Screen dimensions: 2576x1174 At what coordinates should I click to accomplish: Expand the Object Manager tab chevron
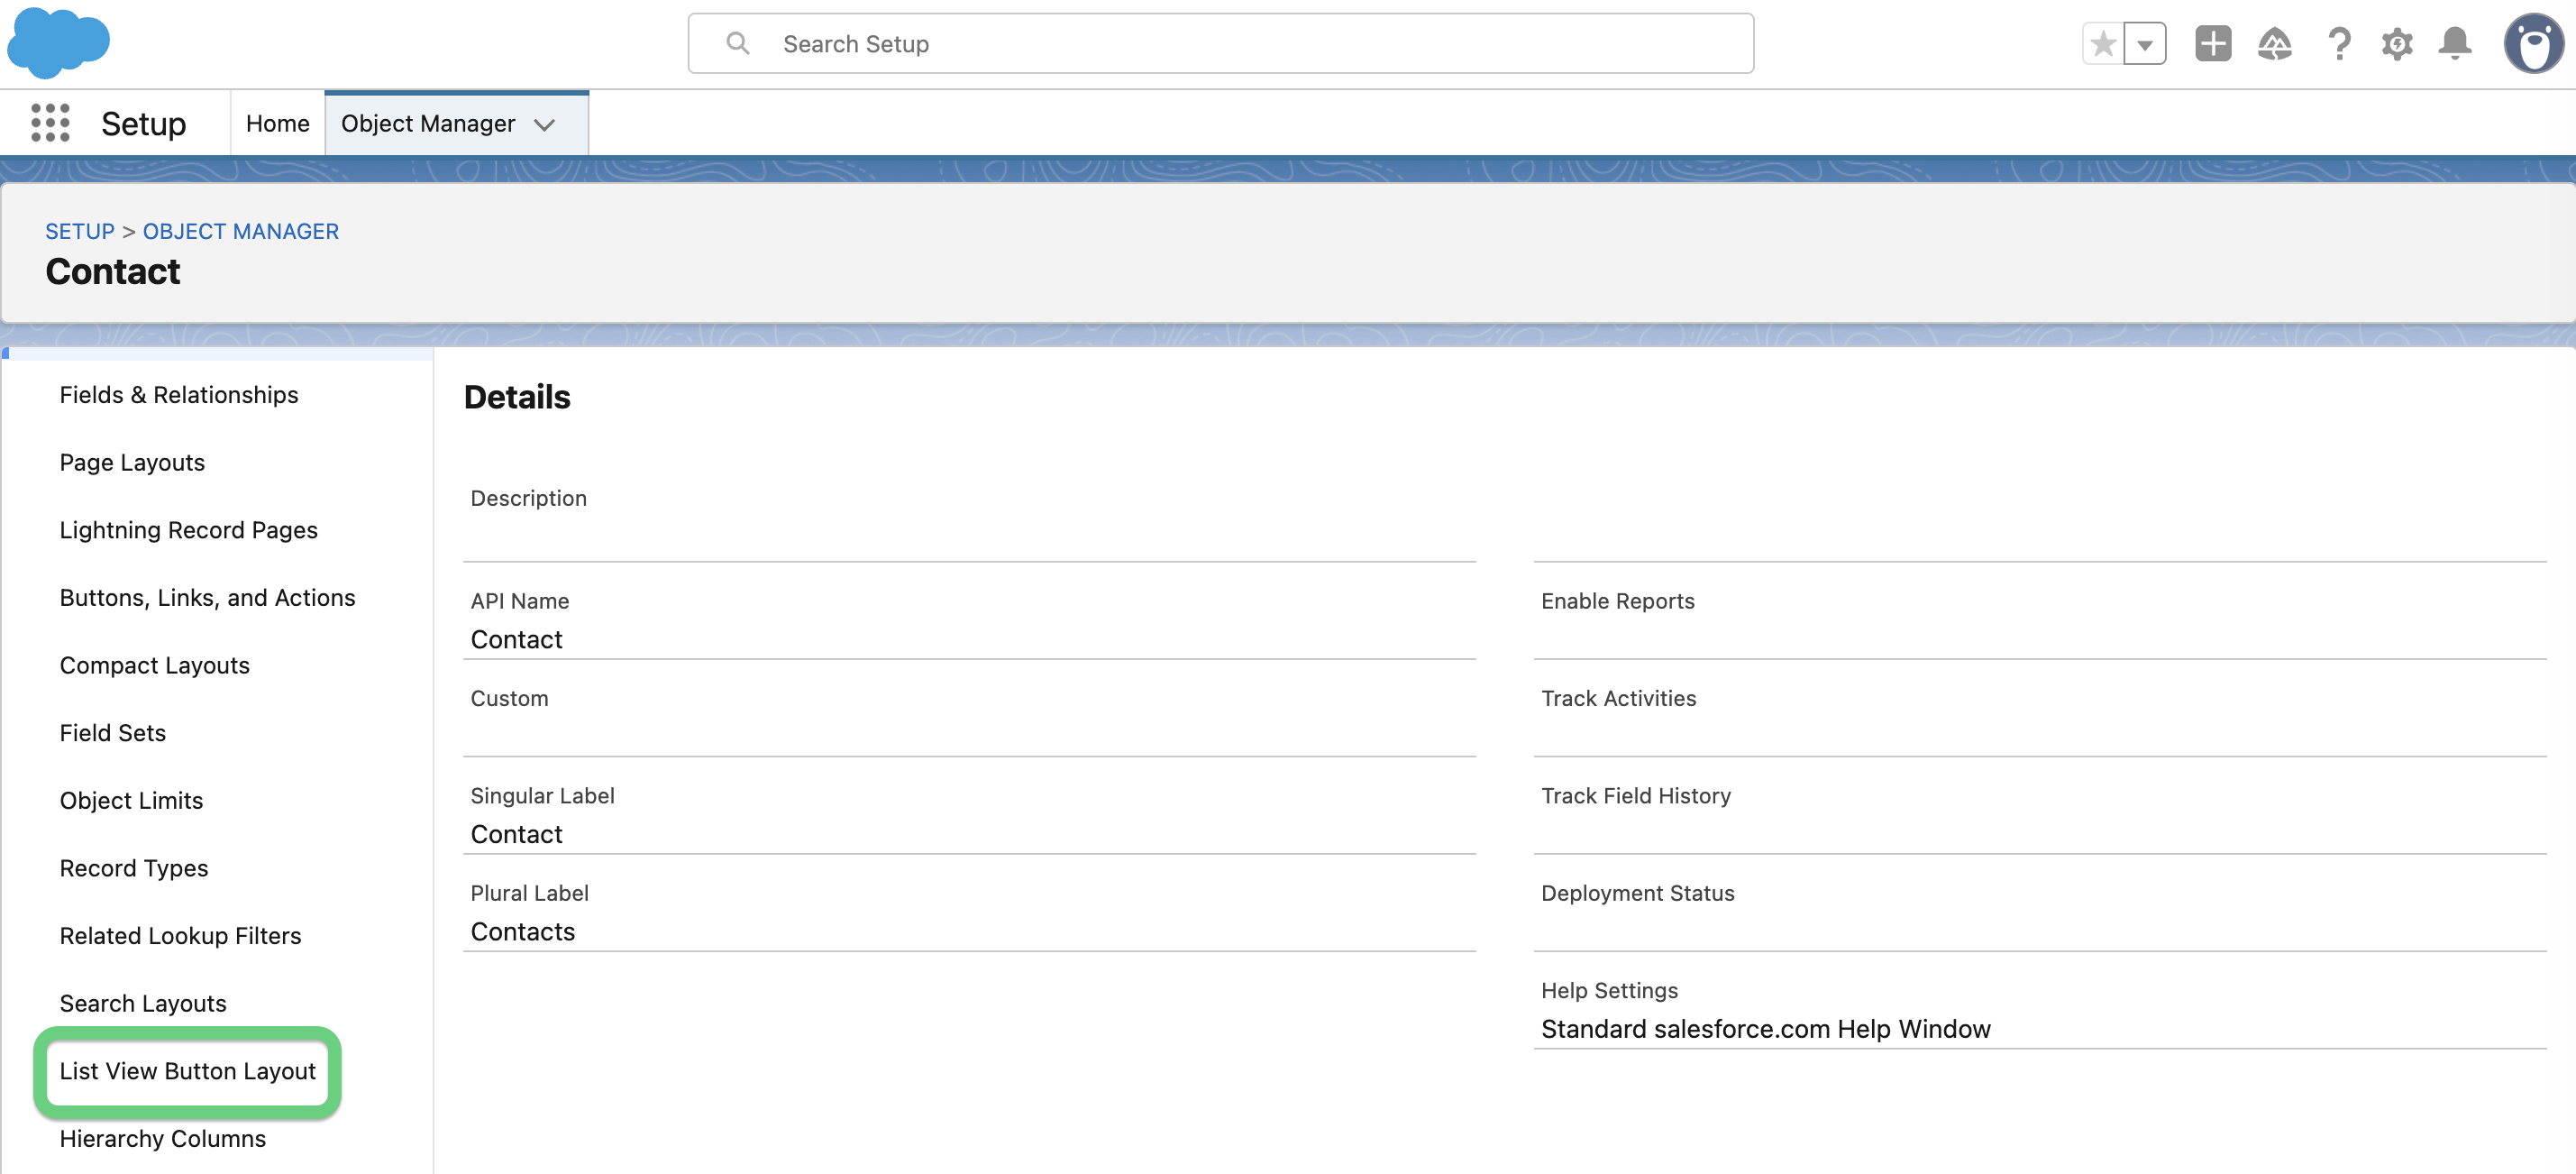544,124
